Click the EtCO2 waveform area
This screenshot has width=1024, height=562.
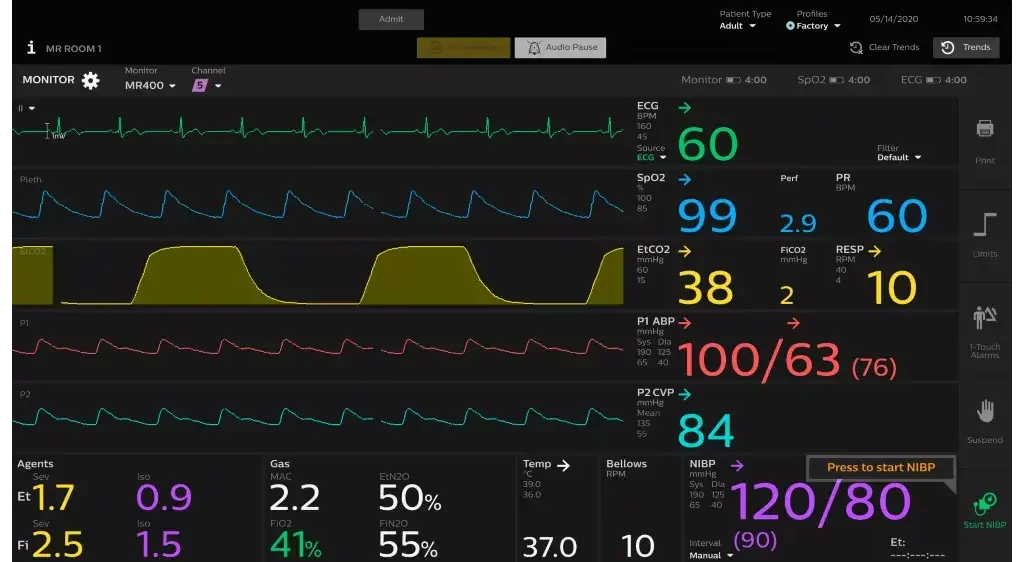coord(320,275)
